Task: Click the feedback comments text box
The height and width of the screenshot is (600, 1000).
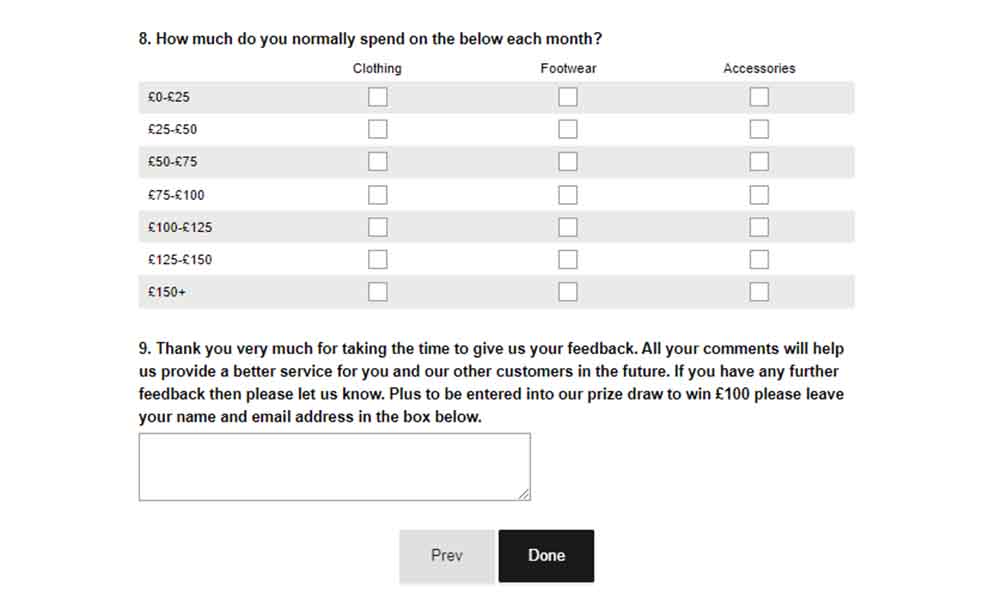Action: click(x=335, y=467)
